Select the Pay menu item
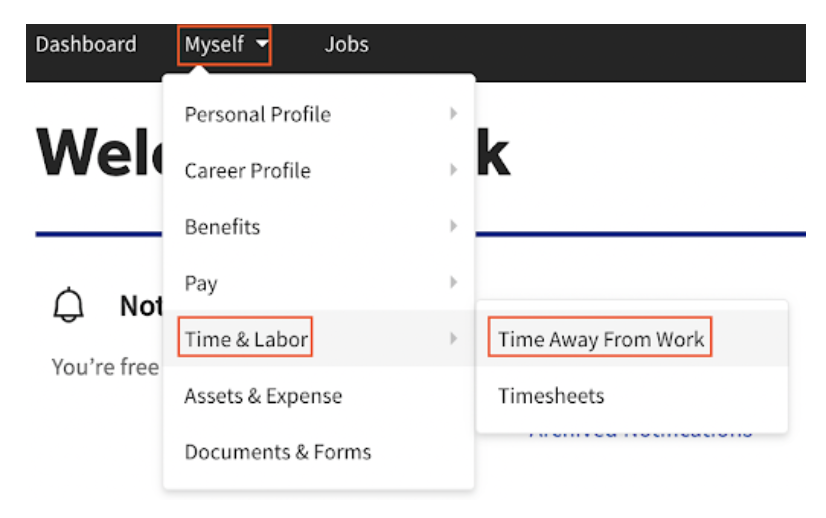 [201, 283]
